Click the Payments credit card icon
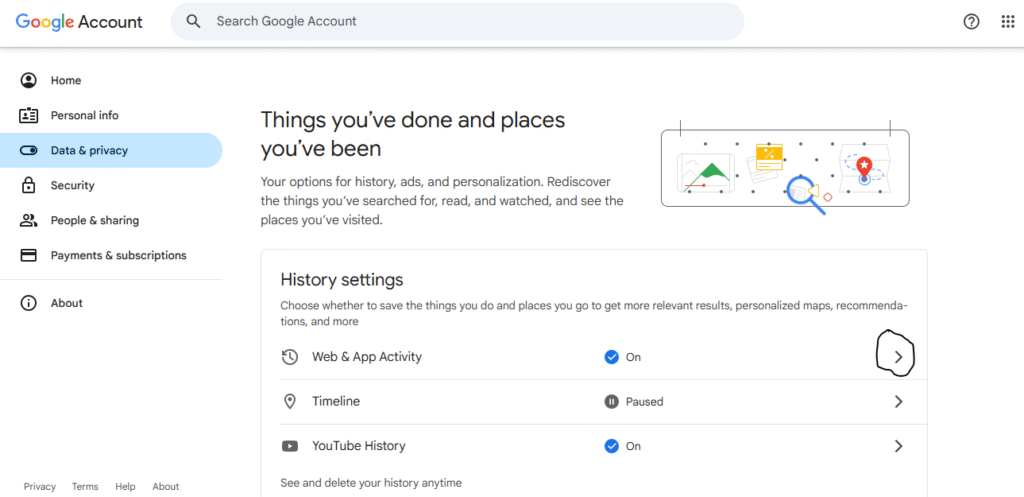Image resolution: width=1024 pixels, height=497 pixels. pos(29,255)
